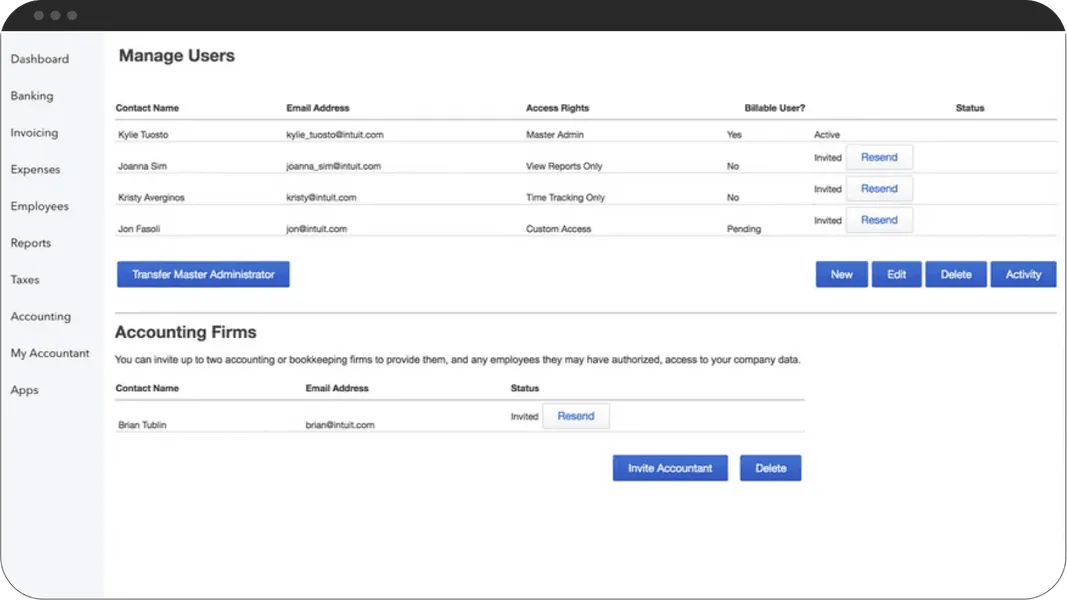
Task: Click Invite Accountant
Action: click(x=669, y=467)
